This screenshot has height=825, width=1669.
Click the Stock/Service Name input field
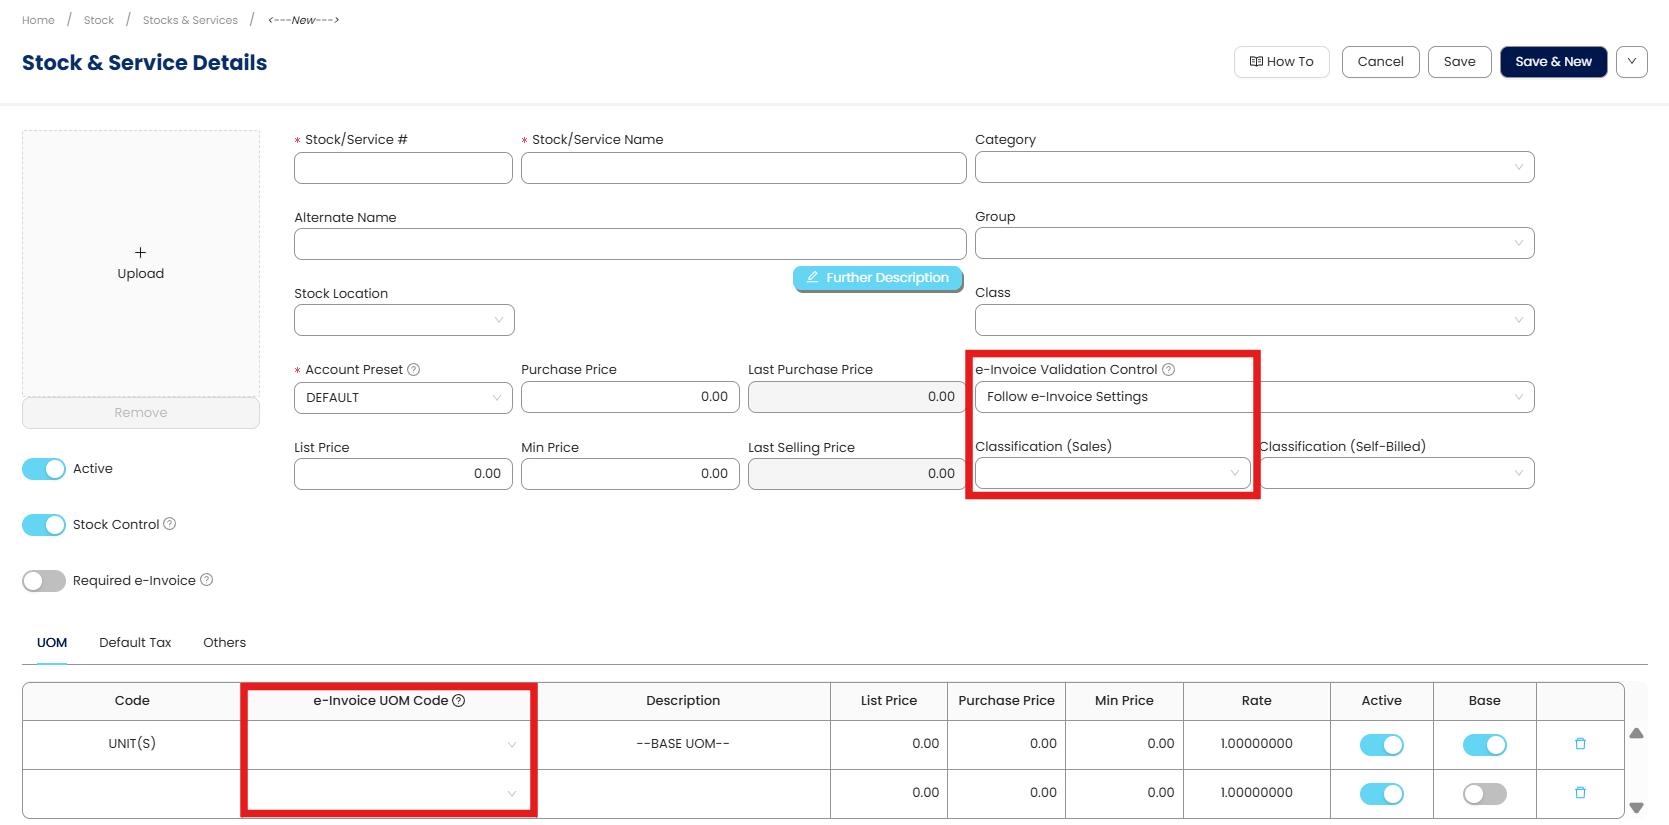(x=743, y=168)
